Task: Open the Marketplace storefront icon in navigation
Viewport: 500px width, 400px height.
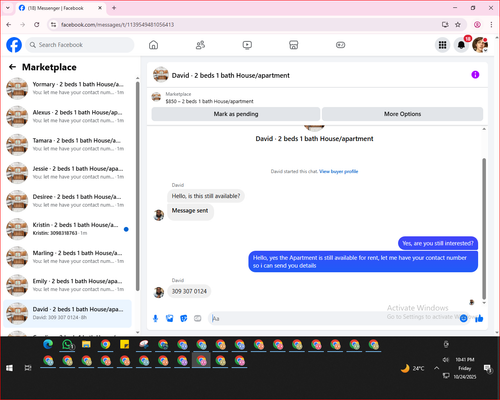Action: pos(293,45)
